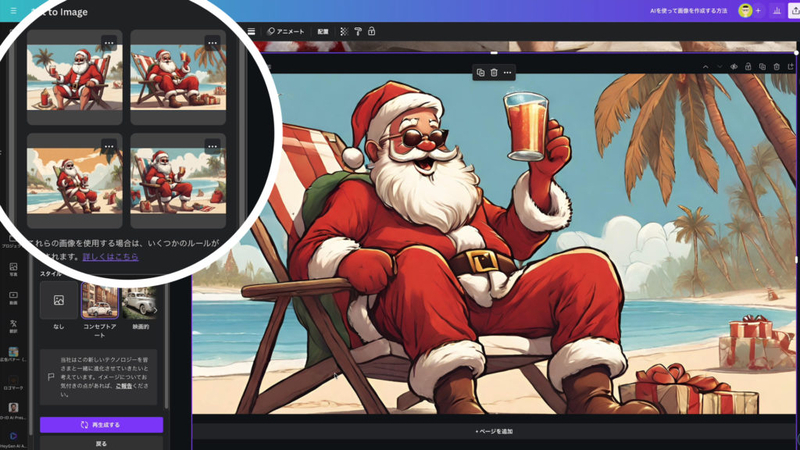Click the design title AIを使って画像を作成する方法
800x450 pixels.
coord(688,11)
